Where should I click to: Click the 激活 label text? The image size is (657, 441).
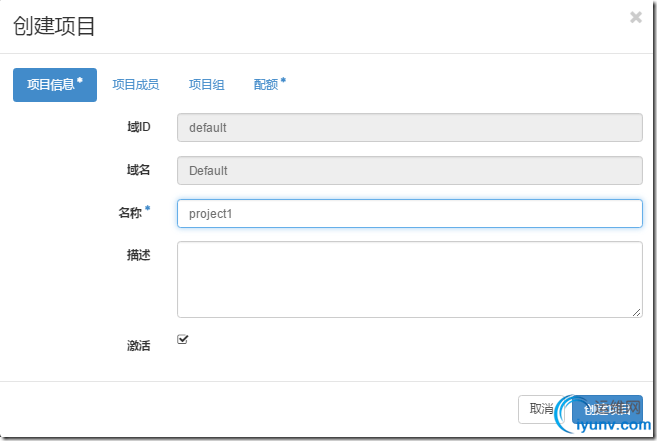pyautogui.click(x=138, y=346)
